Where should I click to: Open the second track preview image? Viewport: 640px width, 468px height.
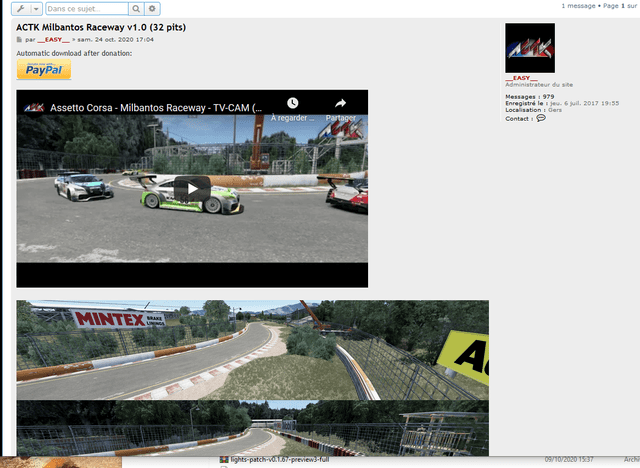coord(252,428)
